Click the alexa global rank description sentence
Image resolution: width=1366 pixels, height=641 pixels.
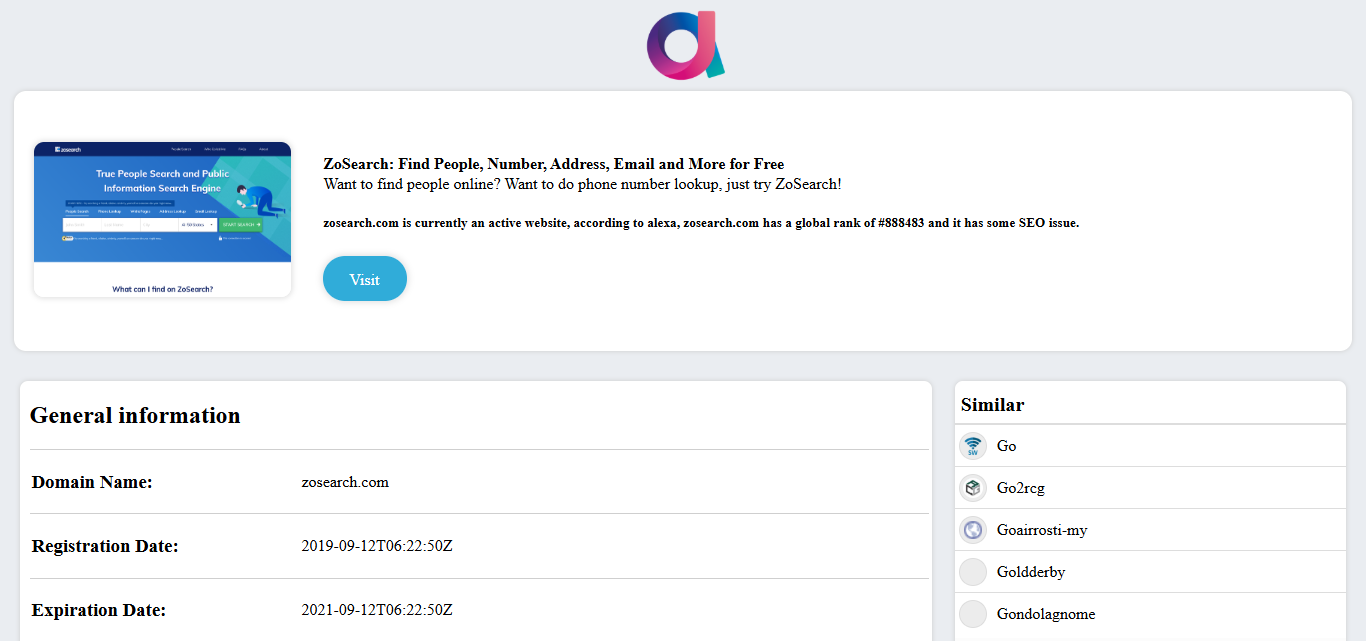[701, 223]
